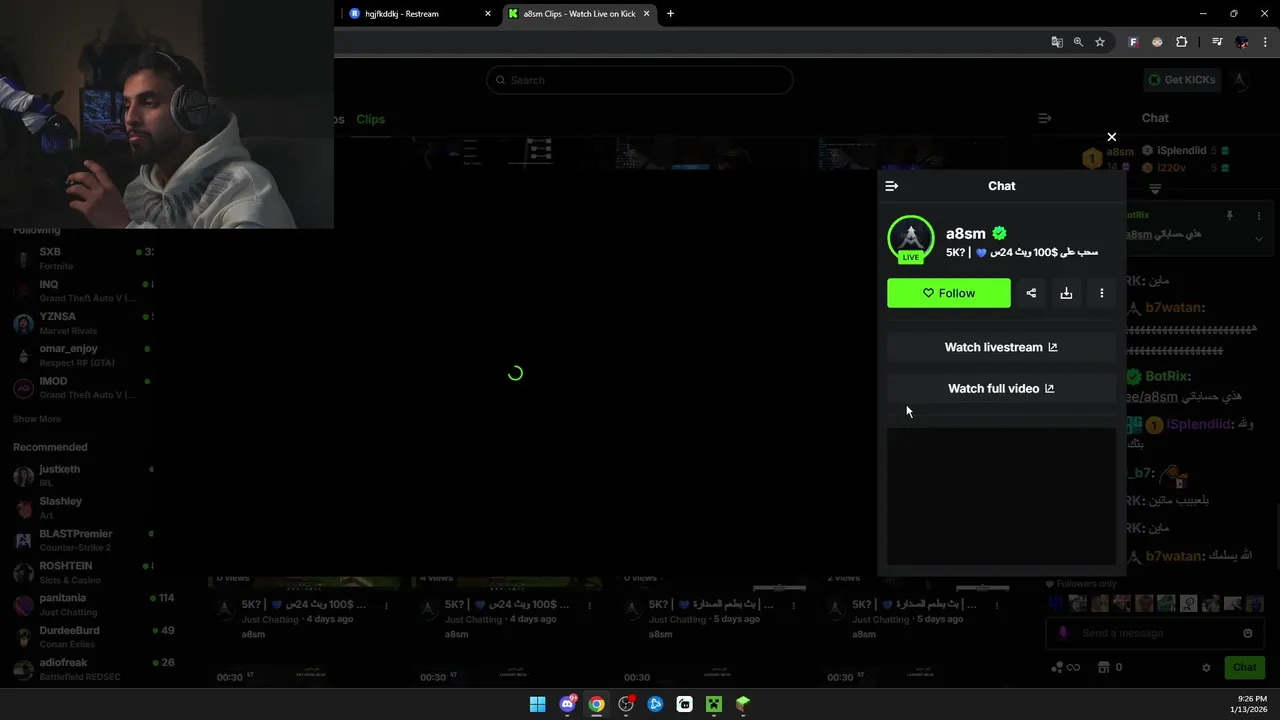The height and width of the screenshot is (720, 1280).
Task: Expand Following list with Show More
Action: (37, 419)
